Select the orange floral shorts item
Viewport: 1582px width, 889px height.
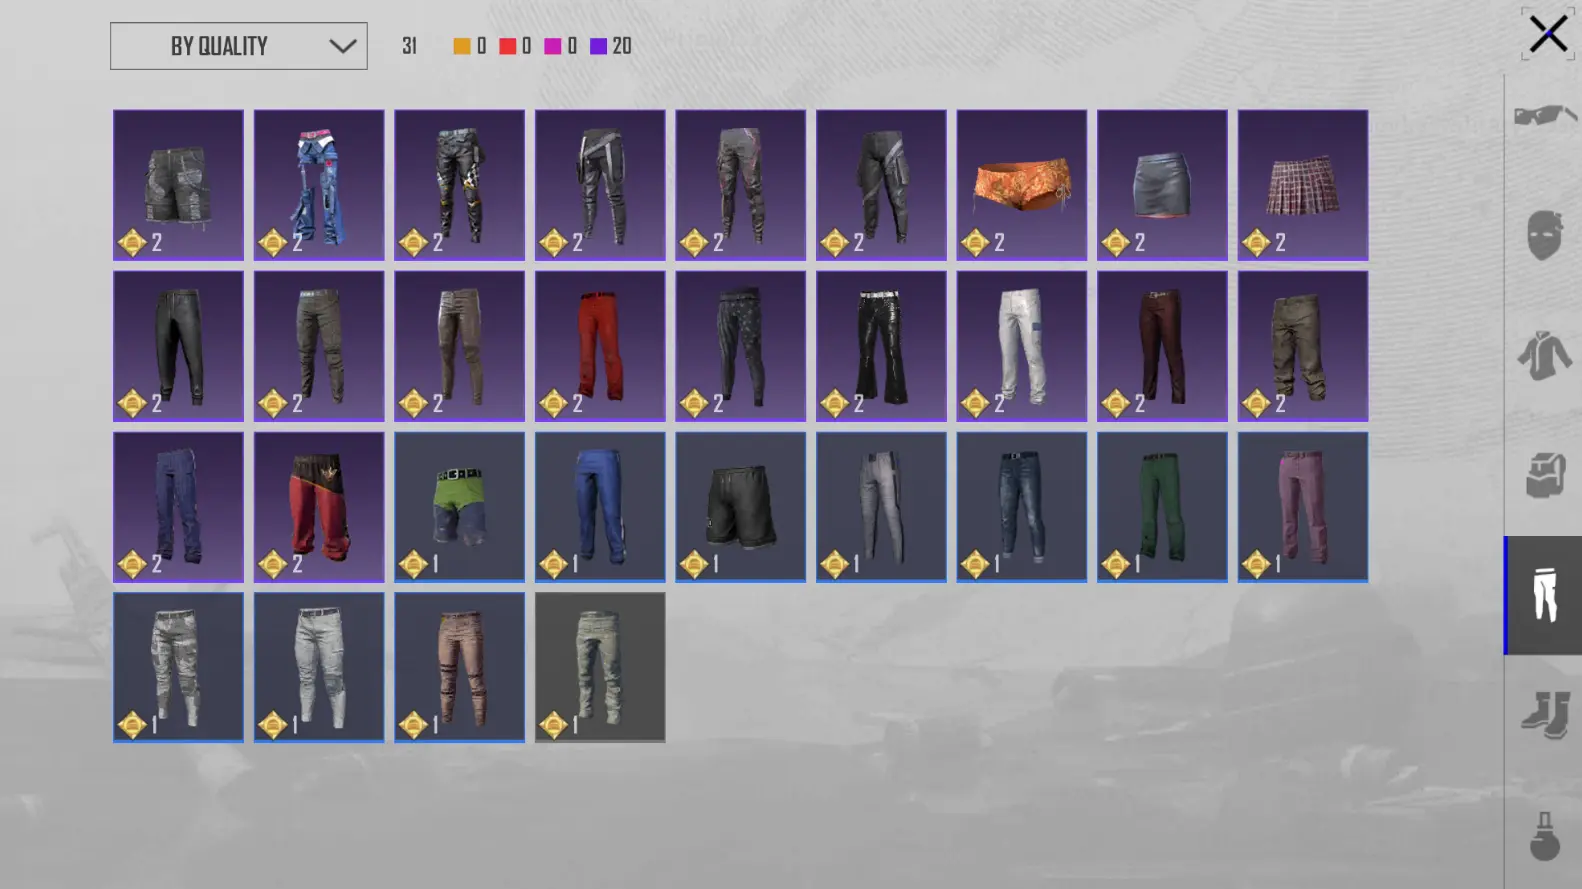(1021, 185)
